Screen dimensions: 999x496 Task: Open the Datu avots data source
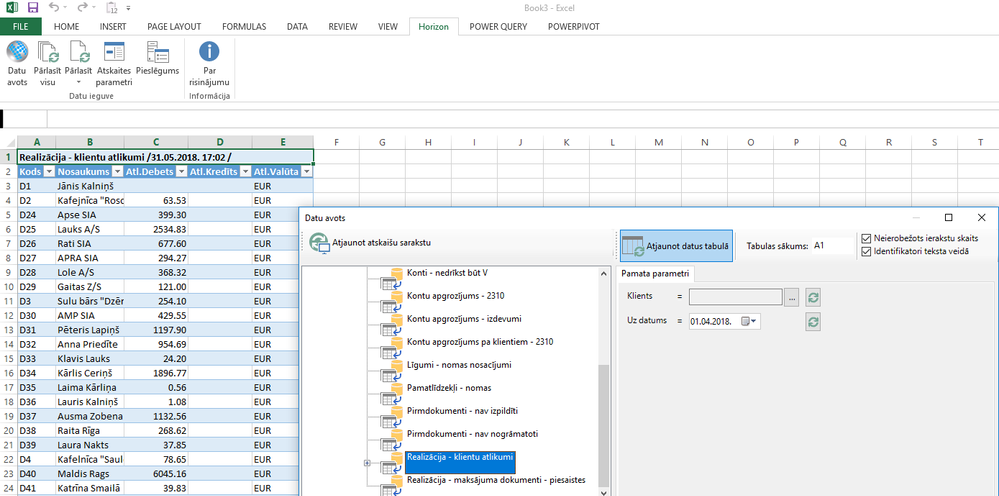pyautogui.click(x=17, y=61)
